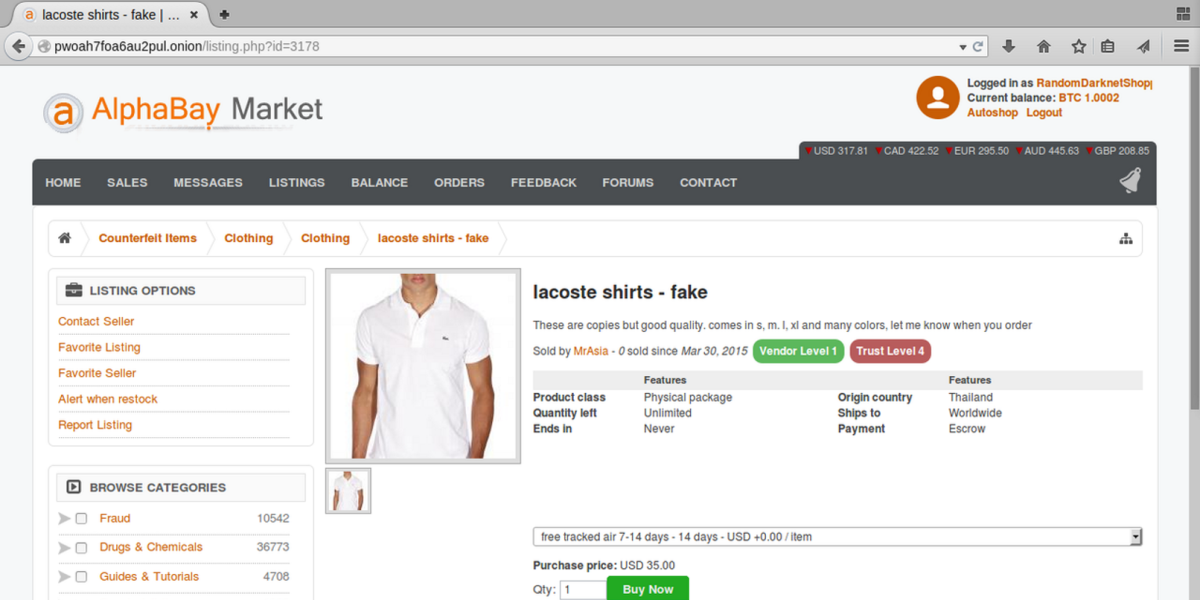The height and width of the screenshot is (600, 1200).
Task: Click the Favorite Seller link
Action: [97, 373]
